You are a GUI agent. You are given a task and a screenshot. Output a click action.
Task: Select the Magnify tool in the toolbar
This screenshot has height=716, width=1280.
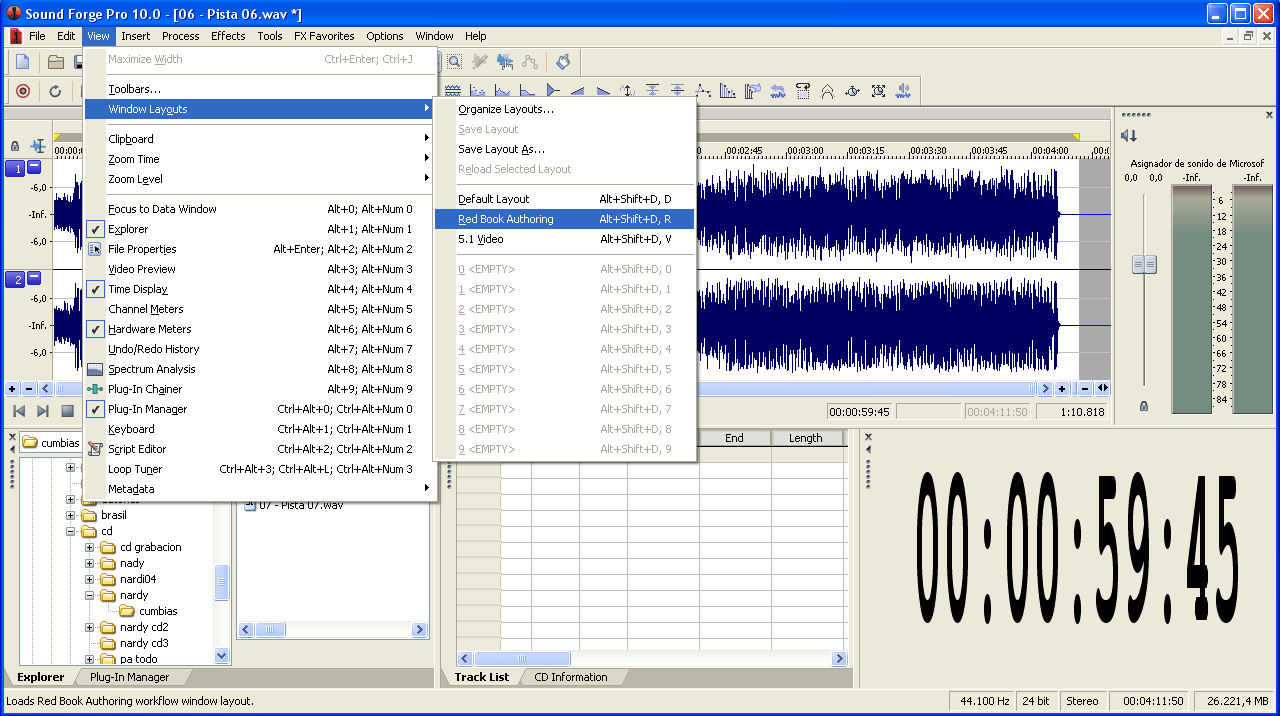454,62
